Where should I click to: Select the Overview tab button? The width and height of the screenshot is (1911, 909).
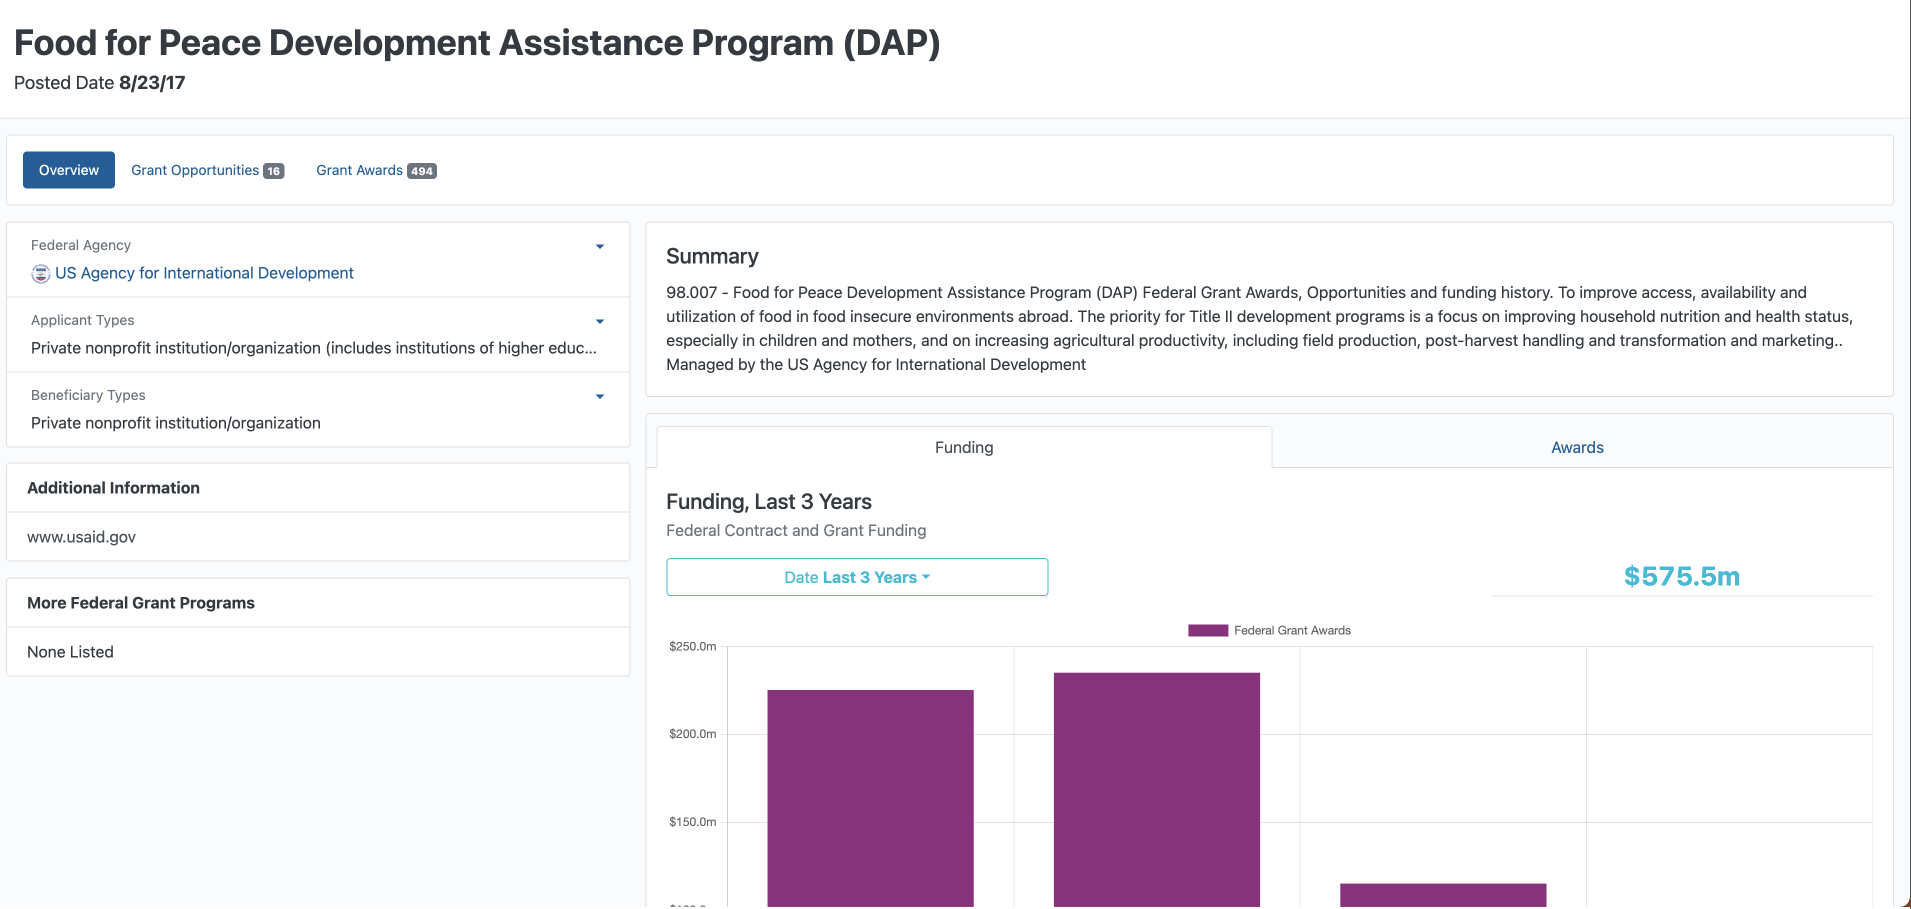coord(69,170)
